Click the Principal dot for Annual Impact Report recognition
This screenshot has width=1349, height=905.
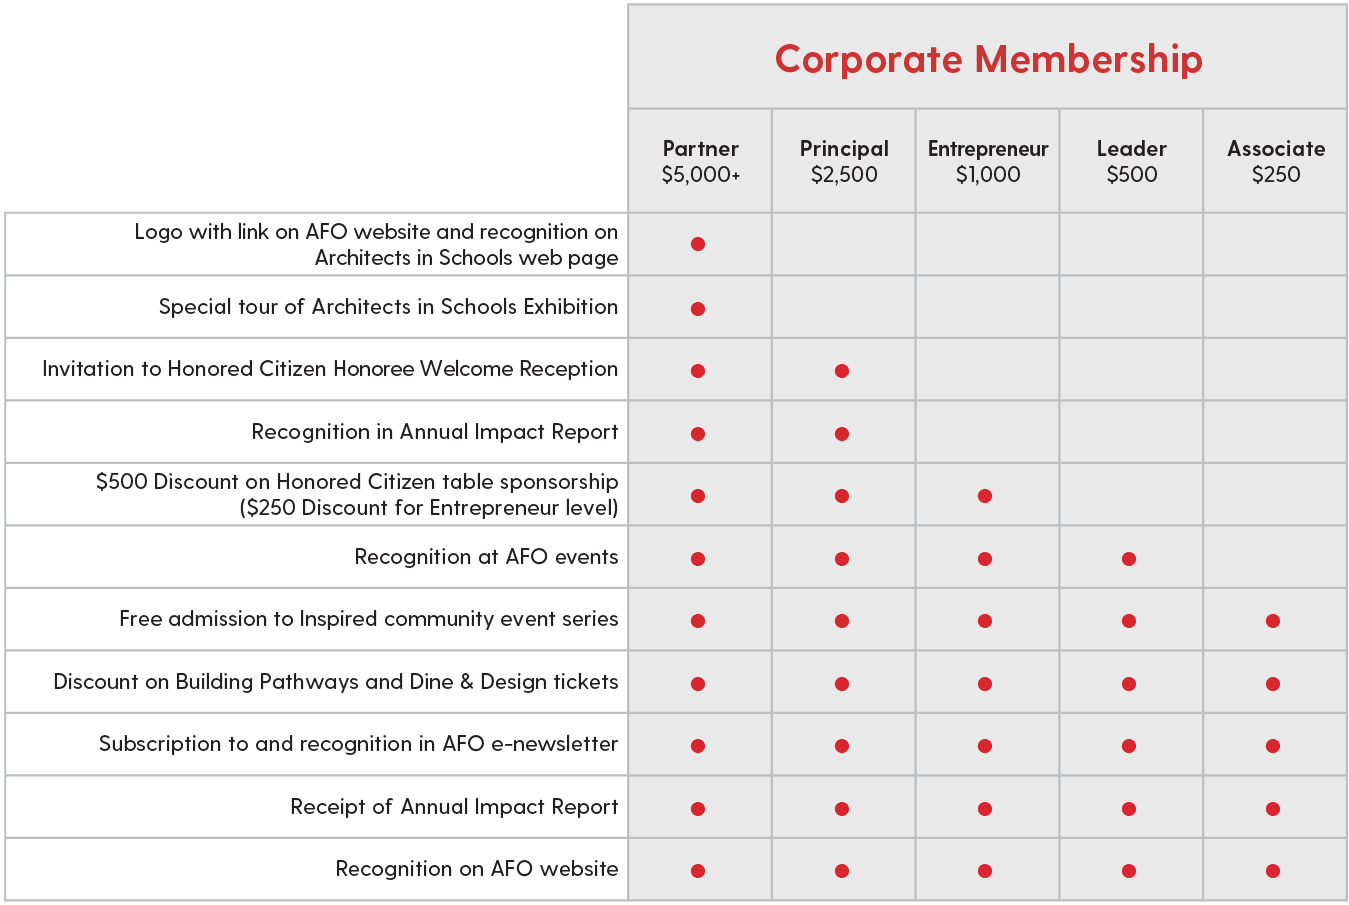(x=842, y=434)
